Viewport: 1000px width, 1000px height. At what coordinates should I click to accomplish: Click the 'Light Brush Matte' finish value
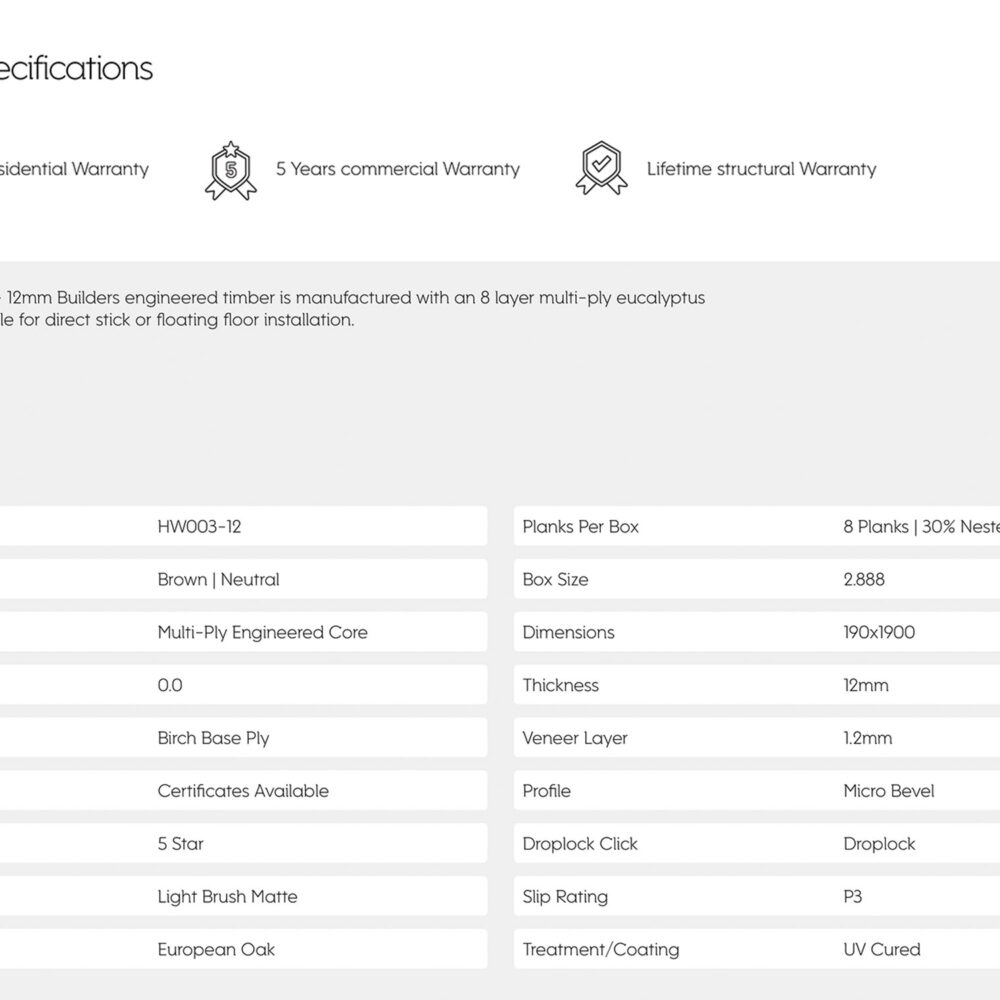(227, 897)
